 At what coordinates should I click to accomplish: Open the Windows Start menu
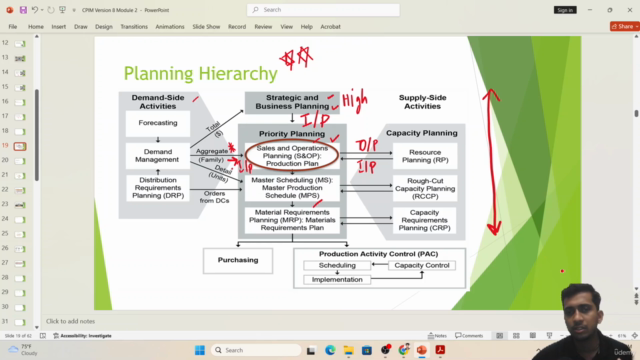(200, 350)
